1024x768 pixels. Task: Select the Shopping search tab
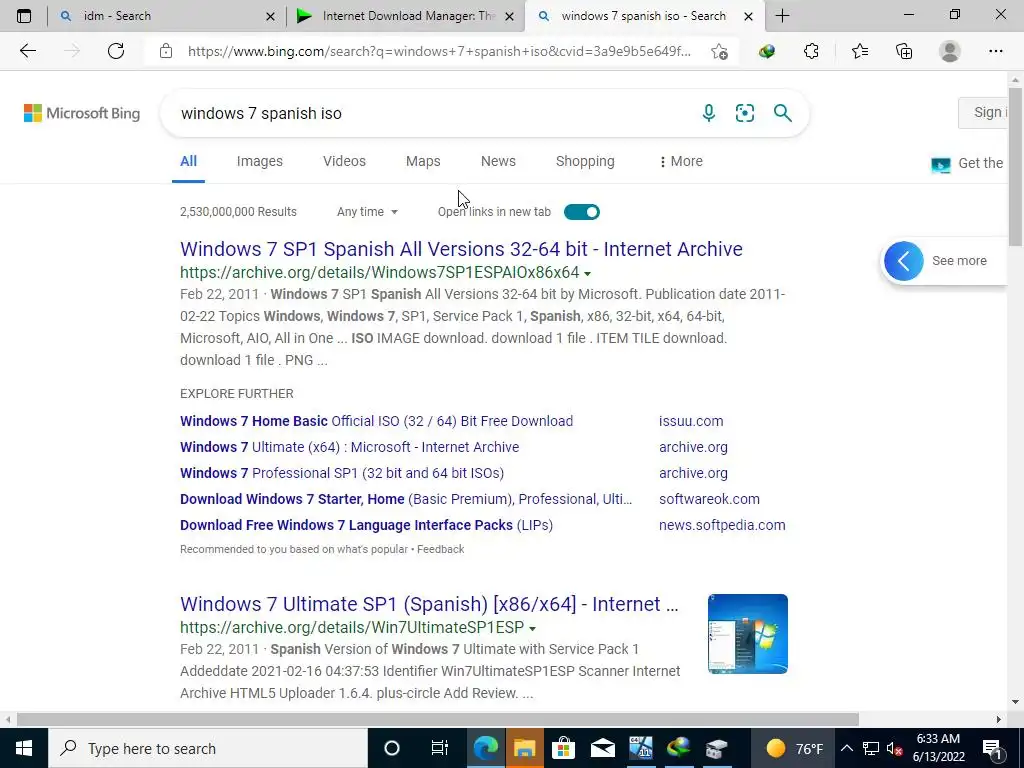click(585, 161)
